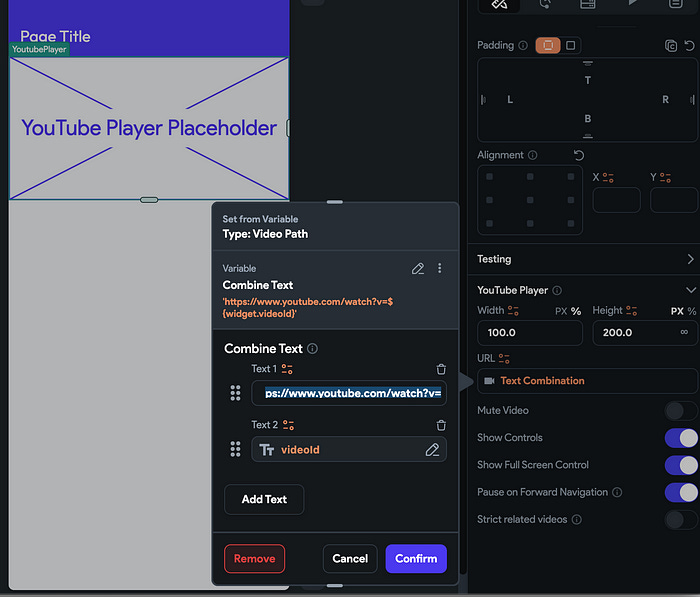Image resolution: width=700 pixels, height=597 pixels.
Task: Reset padding with the undo arrow icon
Action: pyautogui.click(x=689, y=46)
